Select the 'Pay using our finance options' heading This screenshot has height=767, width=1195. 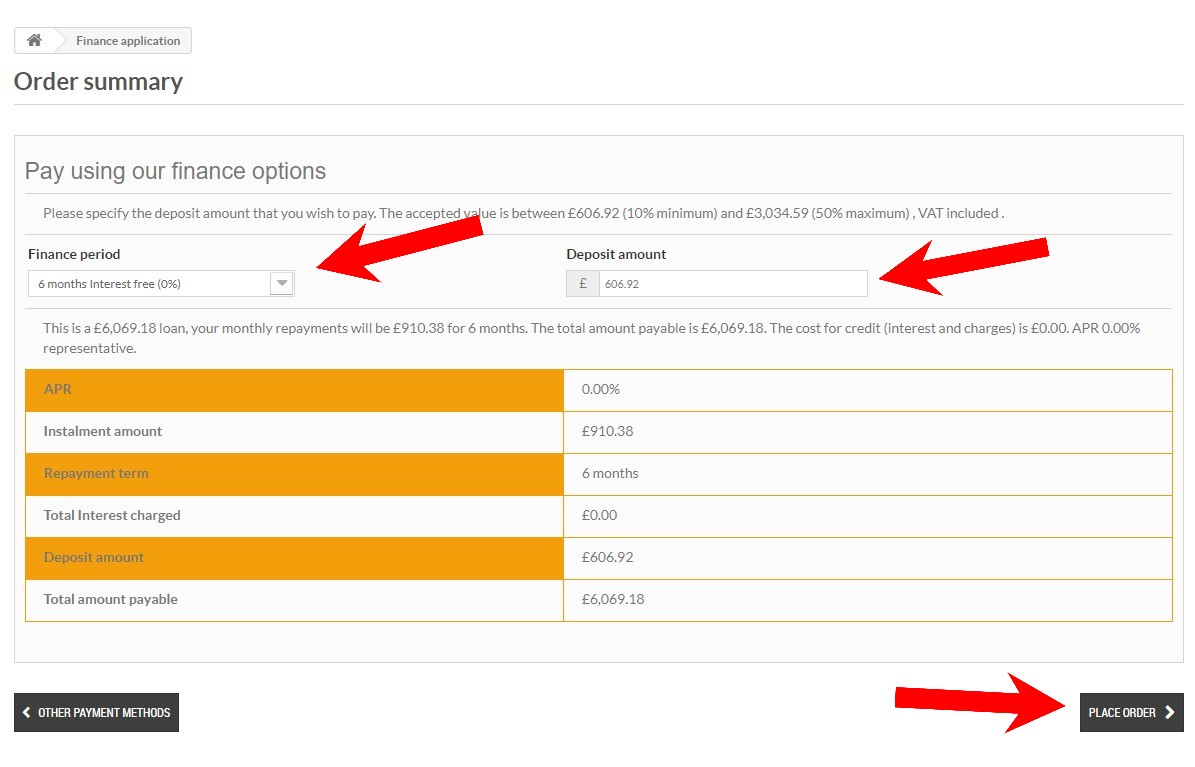(175, 171)
